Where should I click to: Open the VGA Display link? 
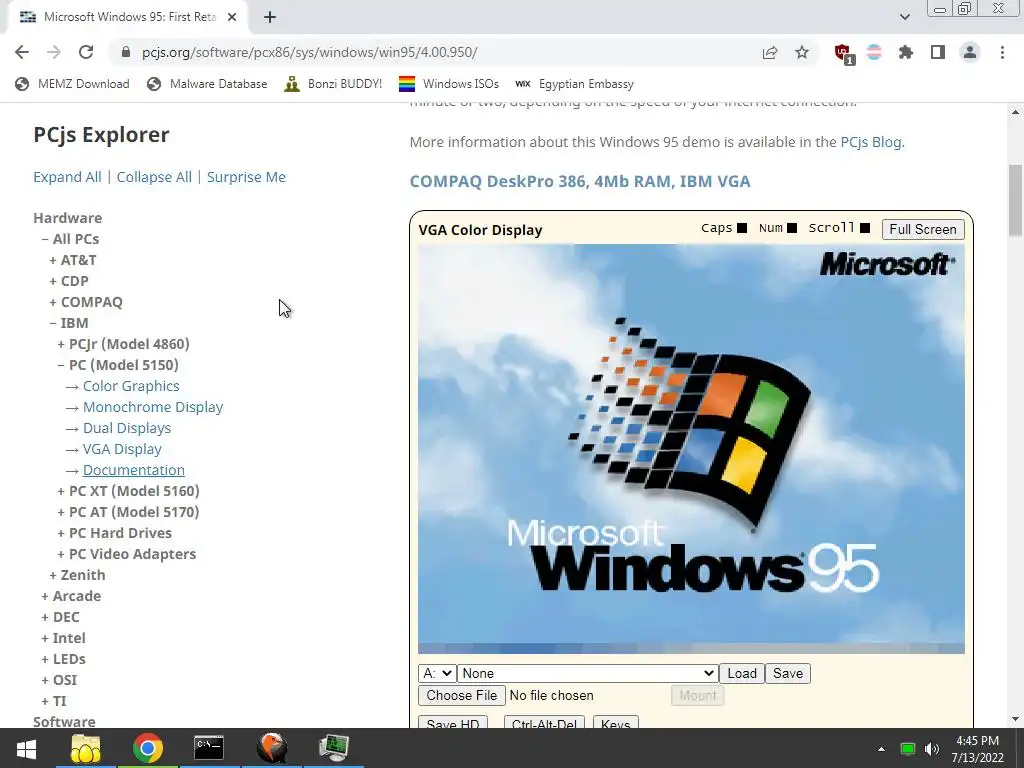(x=122, y=449)
